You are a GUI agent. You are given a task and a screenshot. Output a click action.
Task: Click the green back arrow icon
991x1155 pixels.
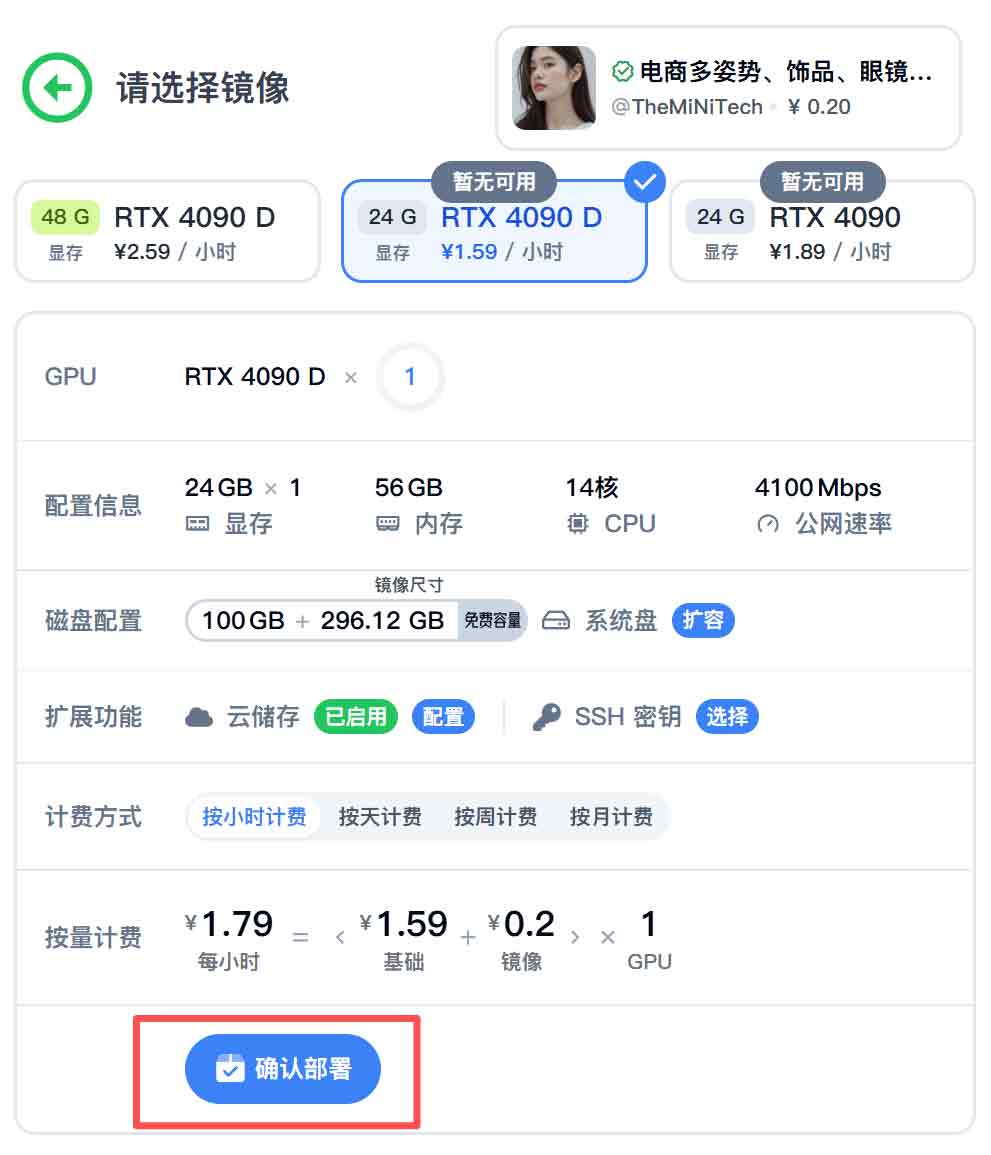coord(57,88)
